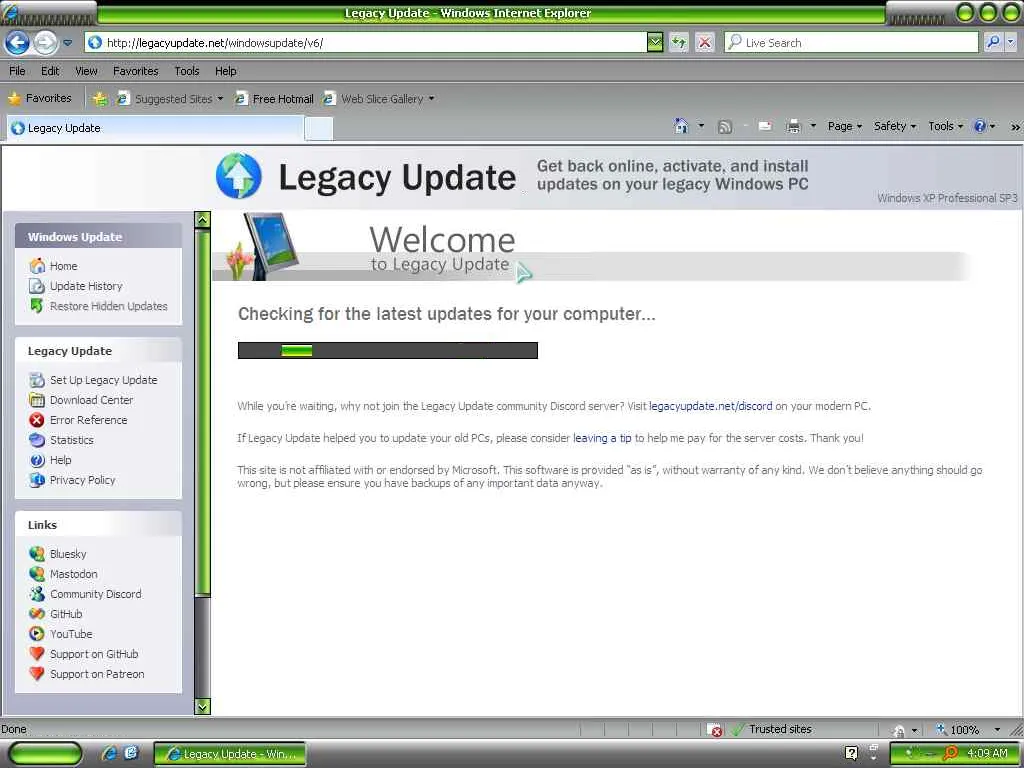Open the Safety dropdown menu
The height and width of the screenshot is (768, 1024).
[895, 126]
